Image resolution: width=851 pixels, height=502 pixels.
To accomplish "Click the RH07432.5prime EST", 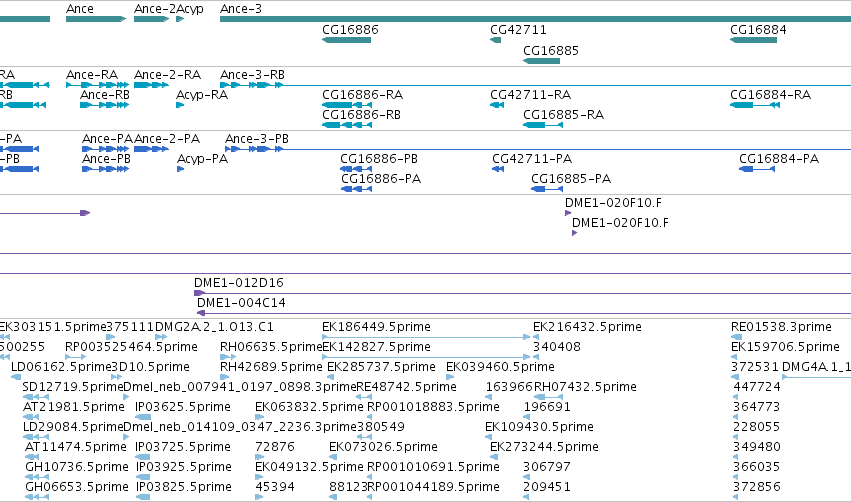I will click(x=548, y=397).
